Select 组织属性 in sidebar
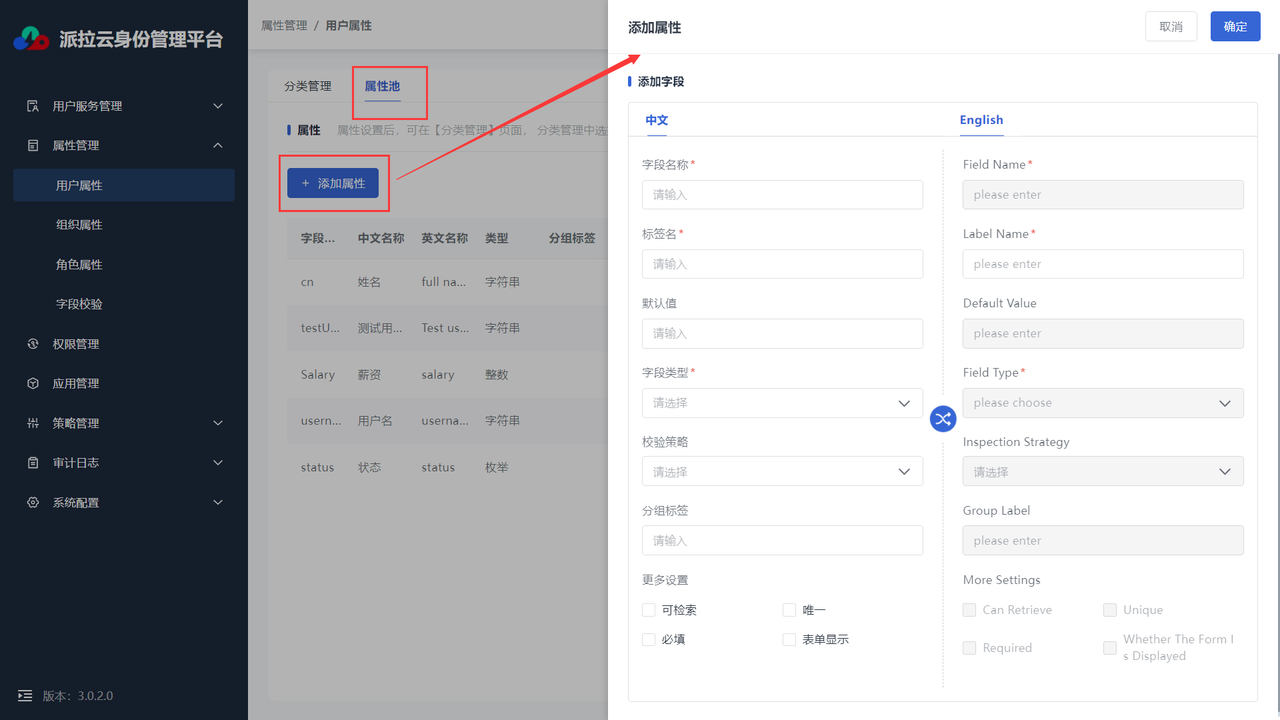This screenshot has height=720, width=1280. click(79, 225)
